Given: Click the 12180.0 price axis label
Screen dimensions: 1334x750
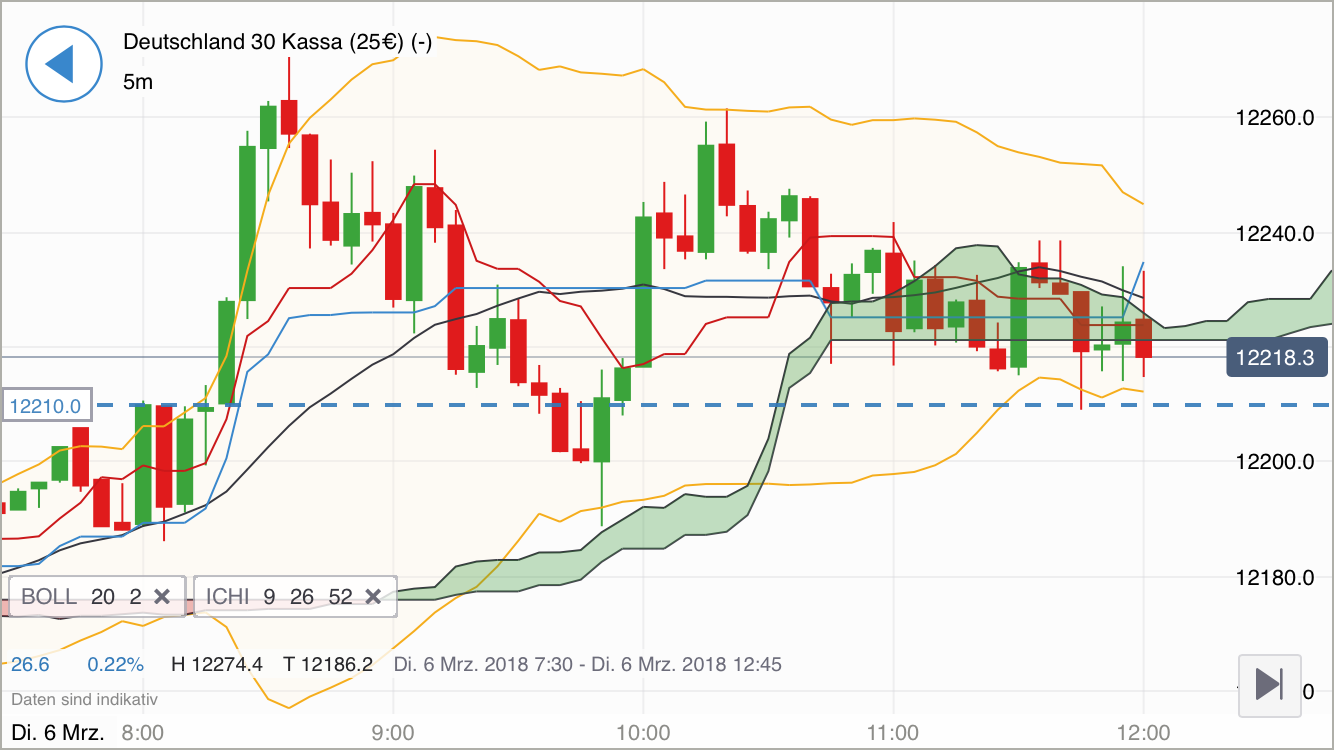Looking at the screenshot, I should (x=1274, y=578).
